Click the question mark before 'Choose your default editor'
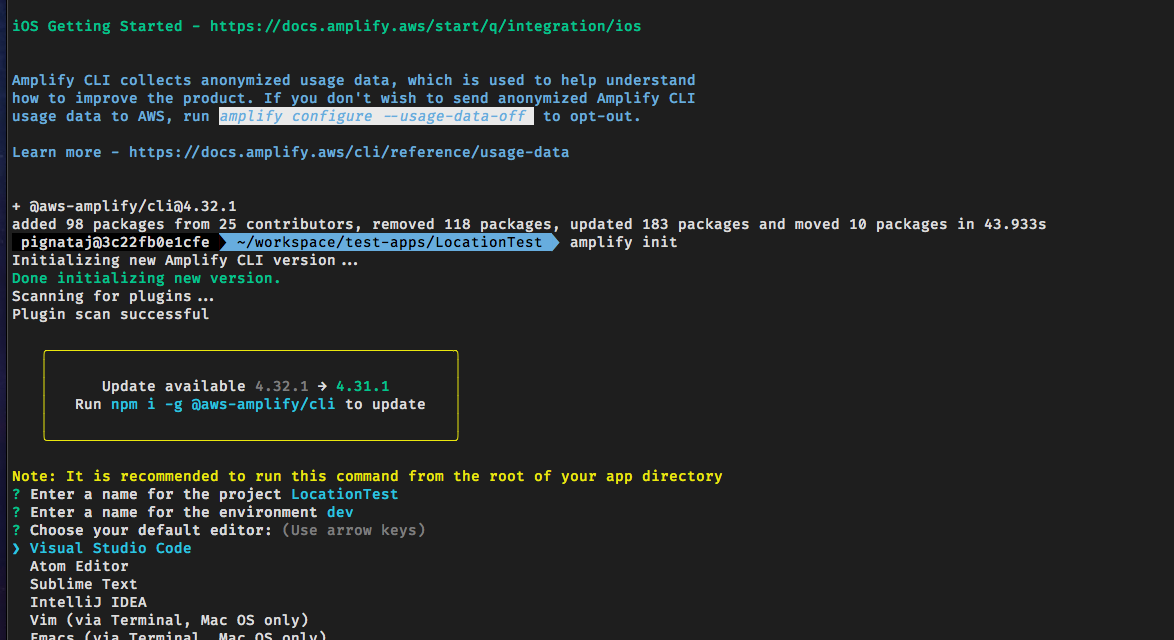The image size is (1174, 640). [16, 530]
